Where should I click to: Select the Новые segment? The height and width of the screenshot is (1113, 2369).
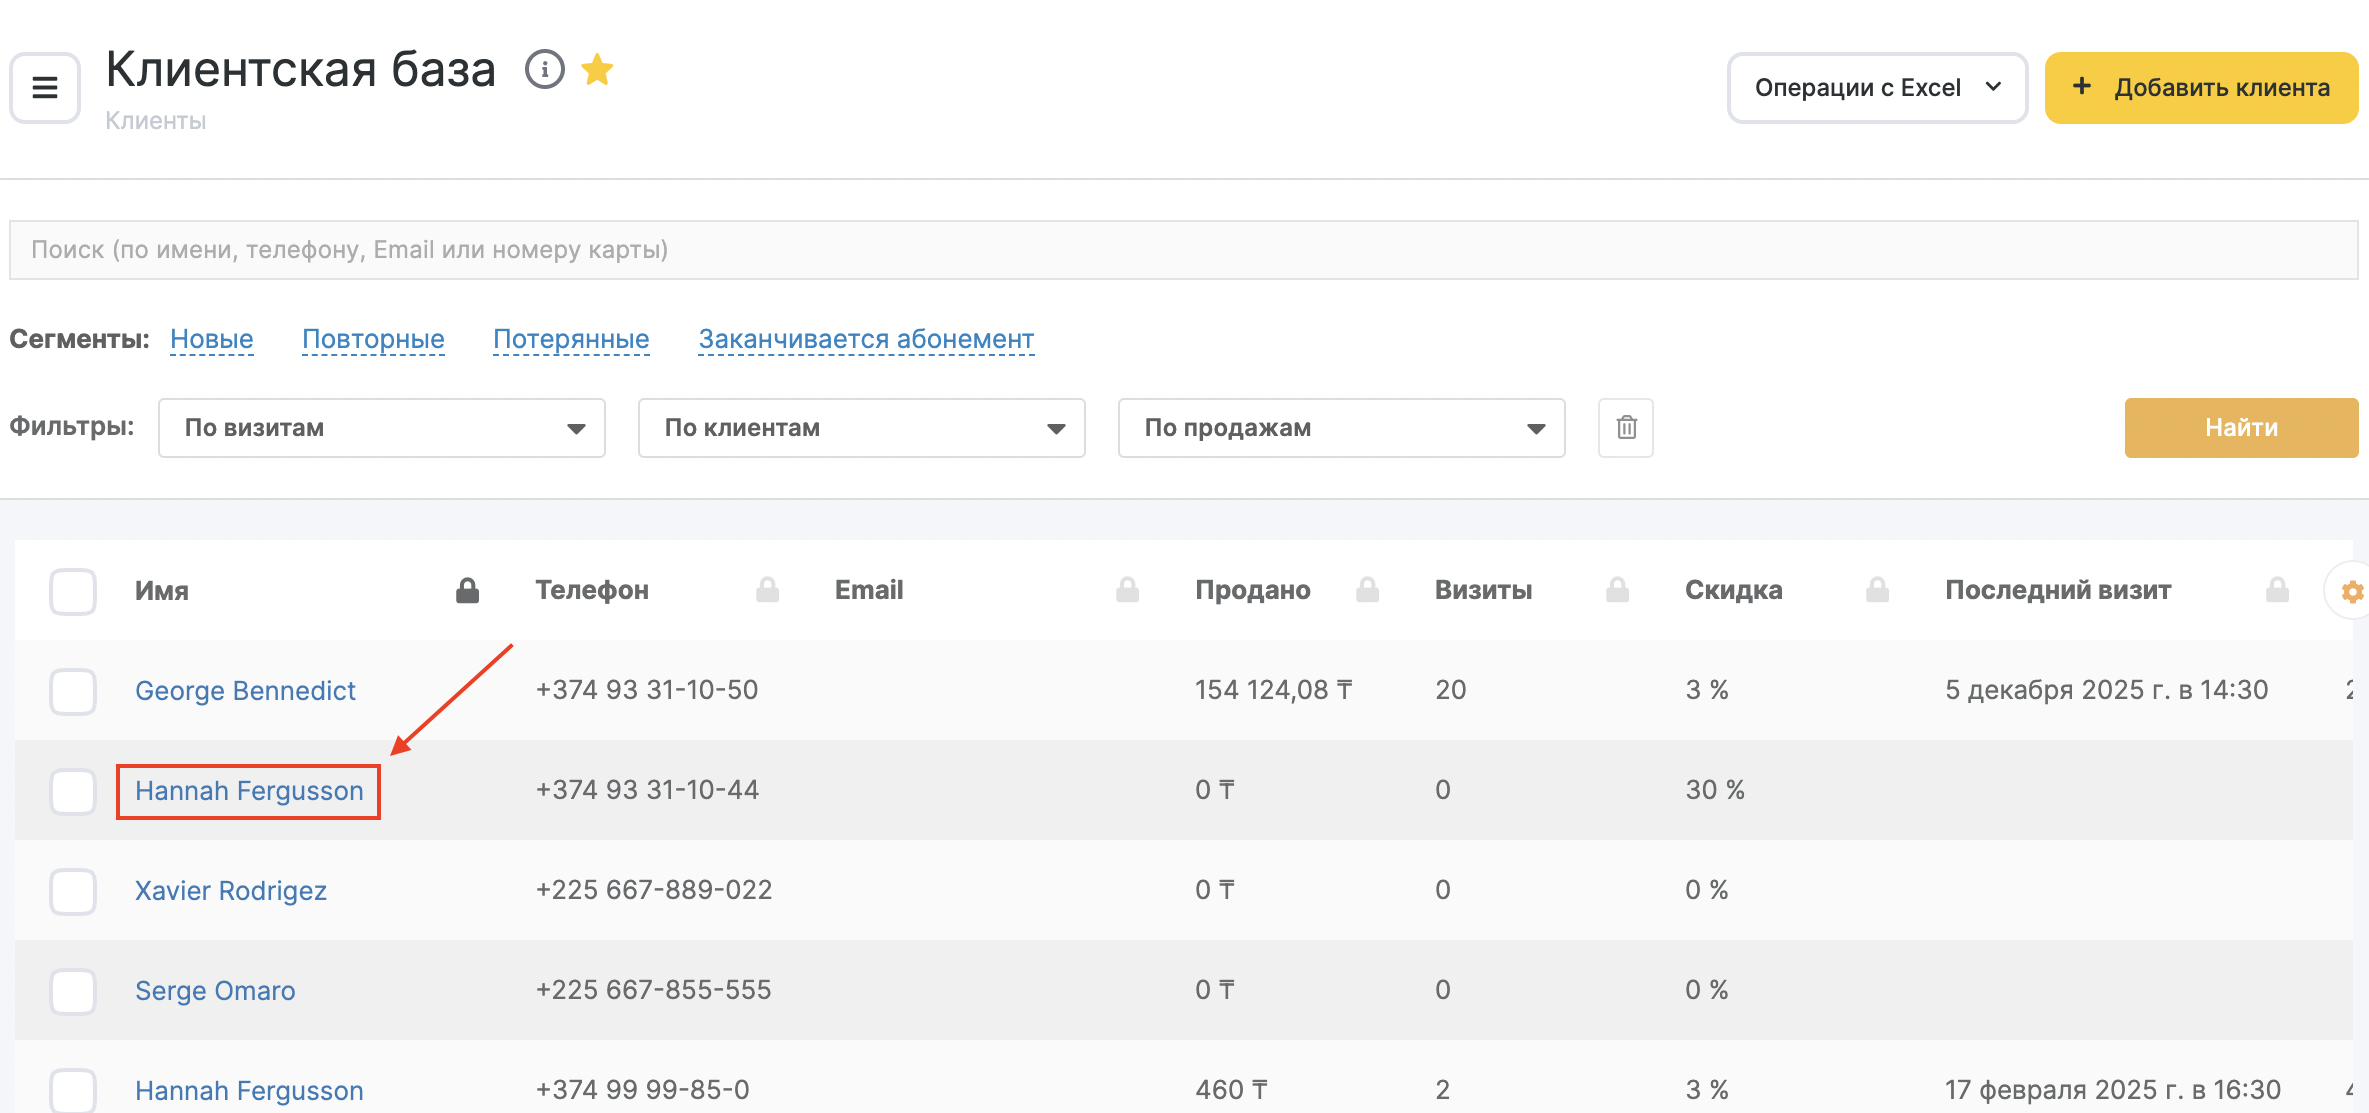(x=212, y=339)
